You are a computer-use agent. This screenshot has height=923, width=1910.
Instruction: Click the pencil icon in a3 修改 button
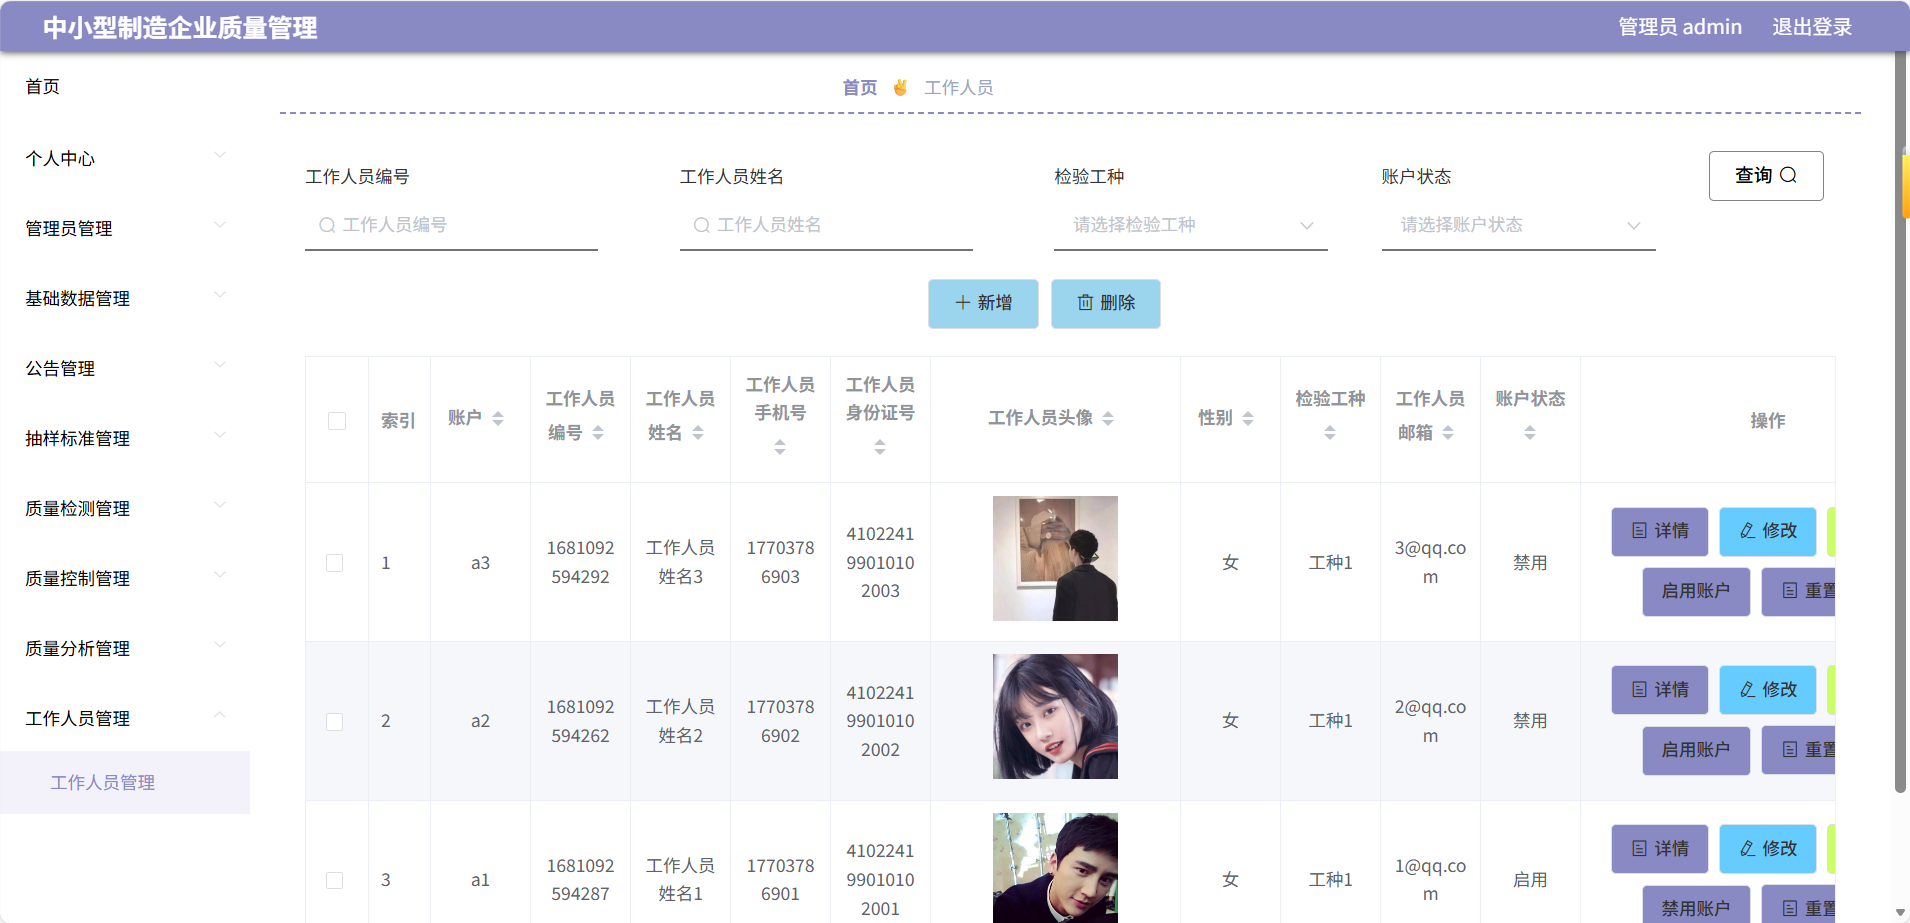click(1747, 531)
